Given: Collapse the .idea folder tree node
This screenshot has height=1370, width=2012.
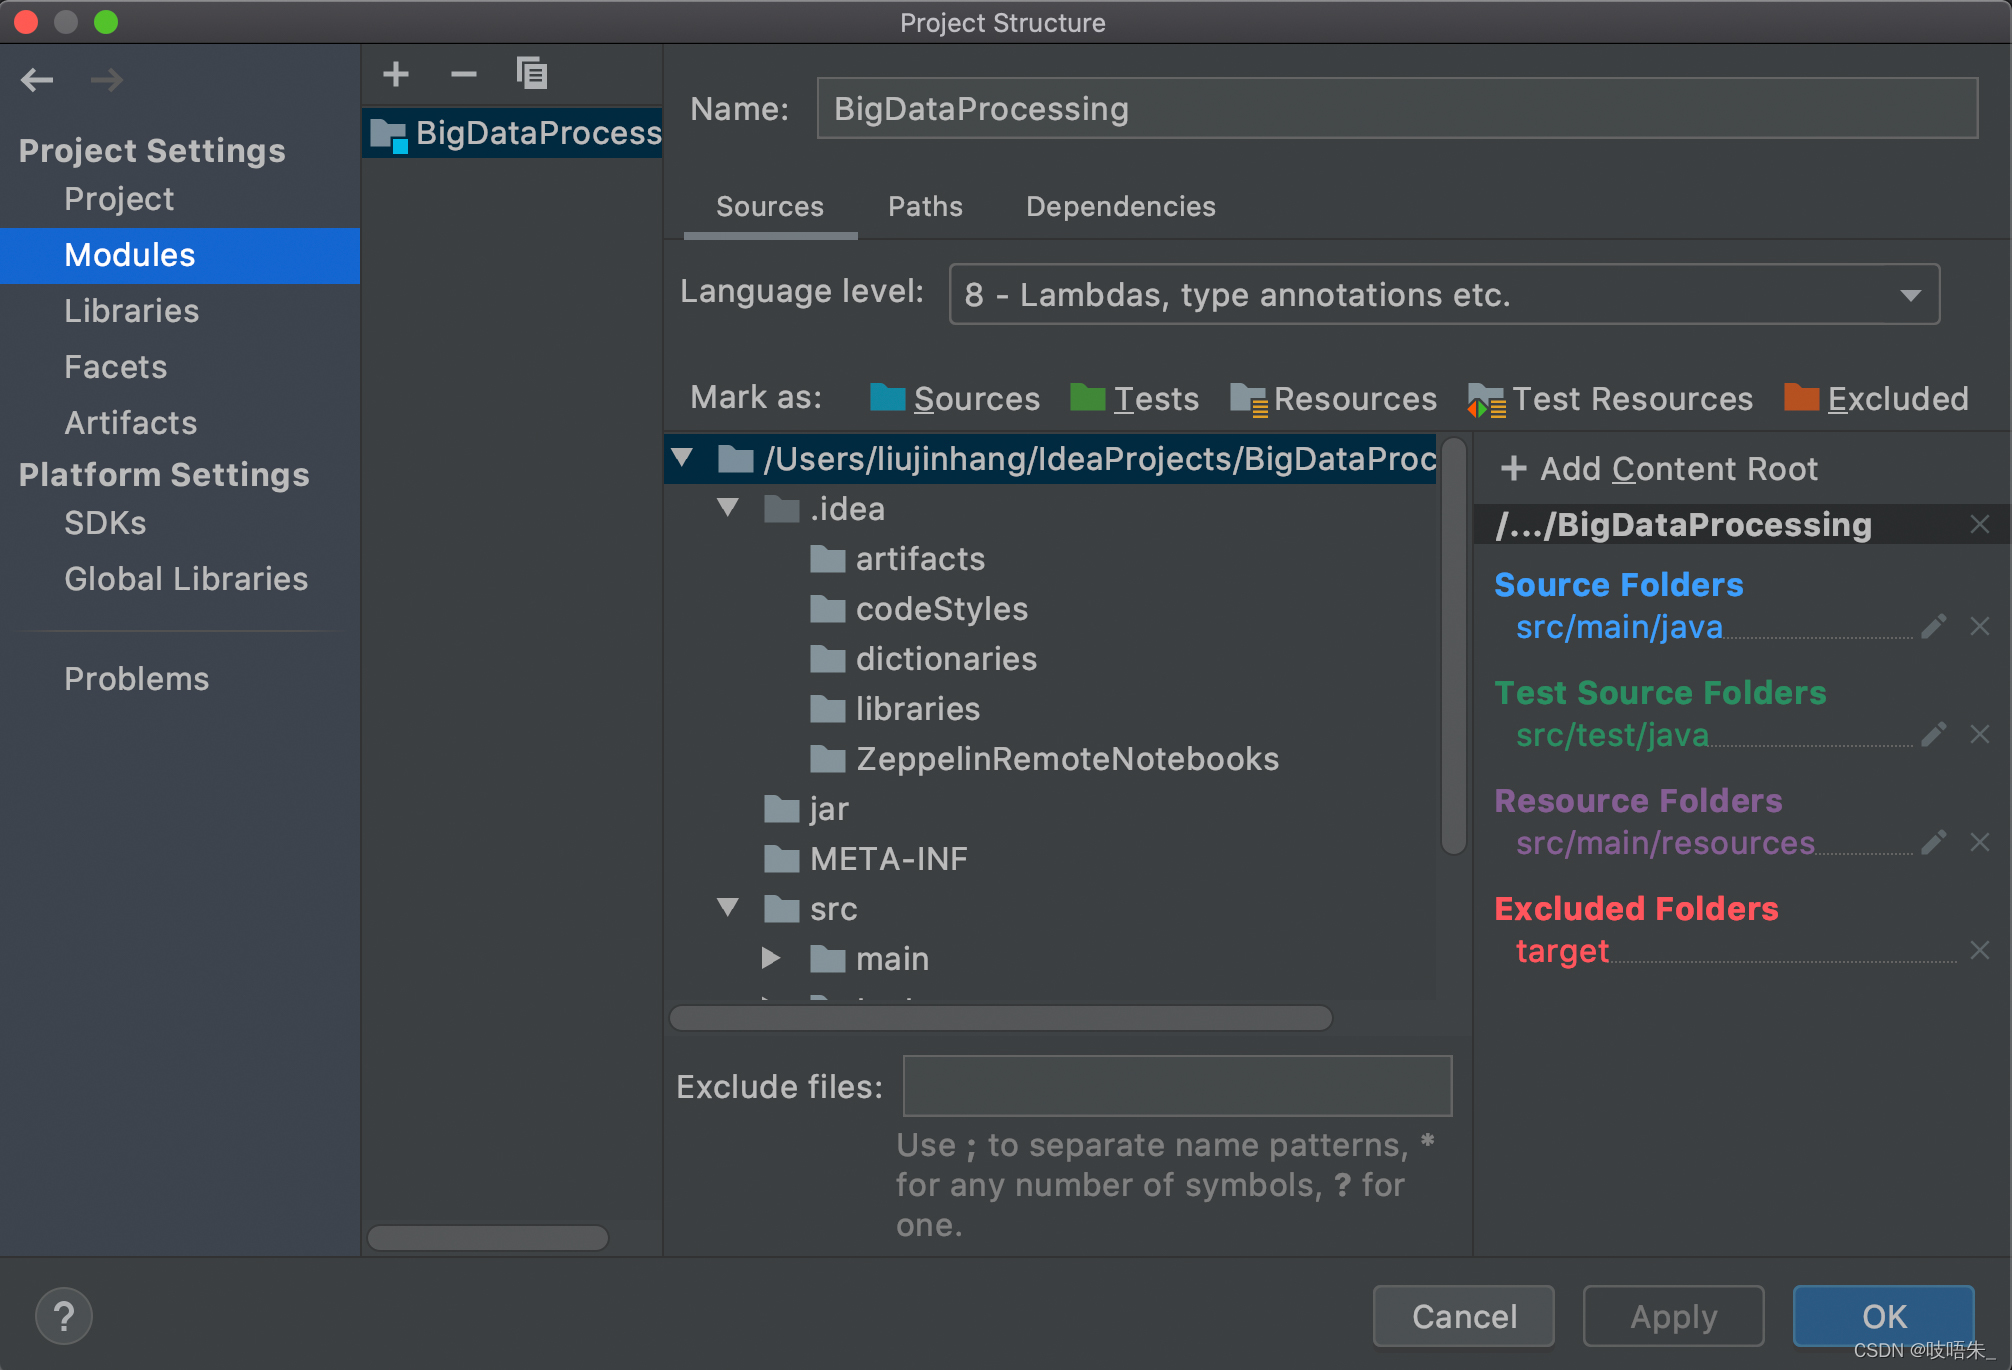Looking at the screenshot, I should (728, 508).
